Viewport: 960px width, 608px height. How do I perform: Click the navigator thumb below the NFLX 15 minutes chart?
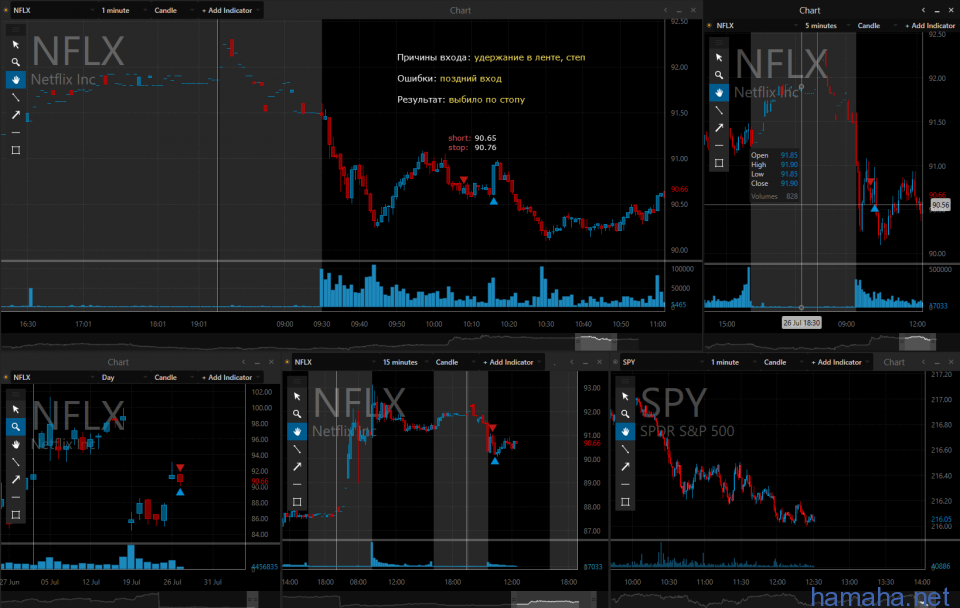(x=552, y=601)
